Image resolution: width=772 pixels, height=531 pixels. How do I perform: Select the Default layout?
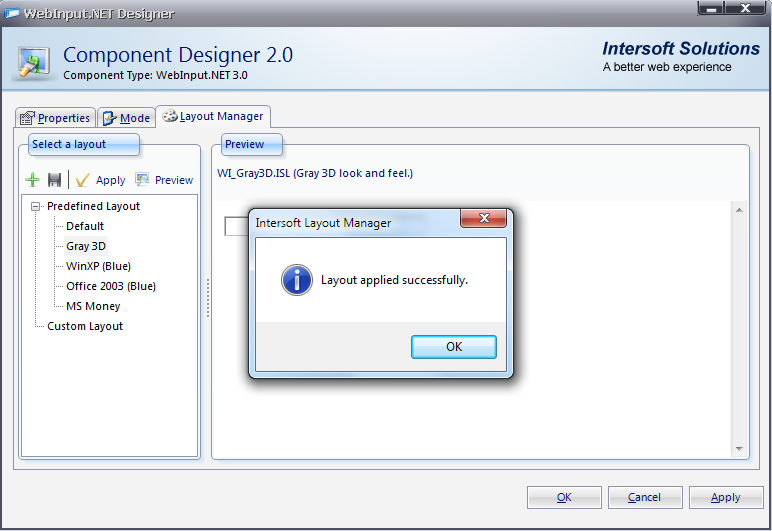(85, 226)
